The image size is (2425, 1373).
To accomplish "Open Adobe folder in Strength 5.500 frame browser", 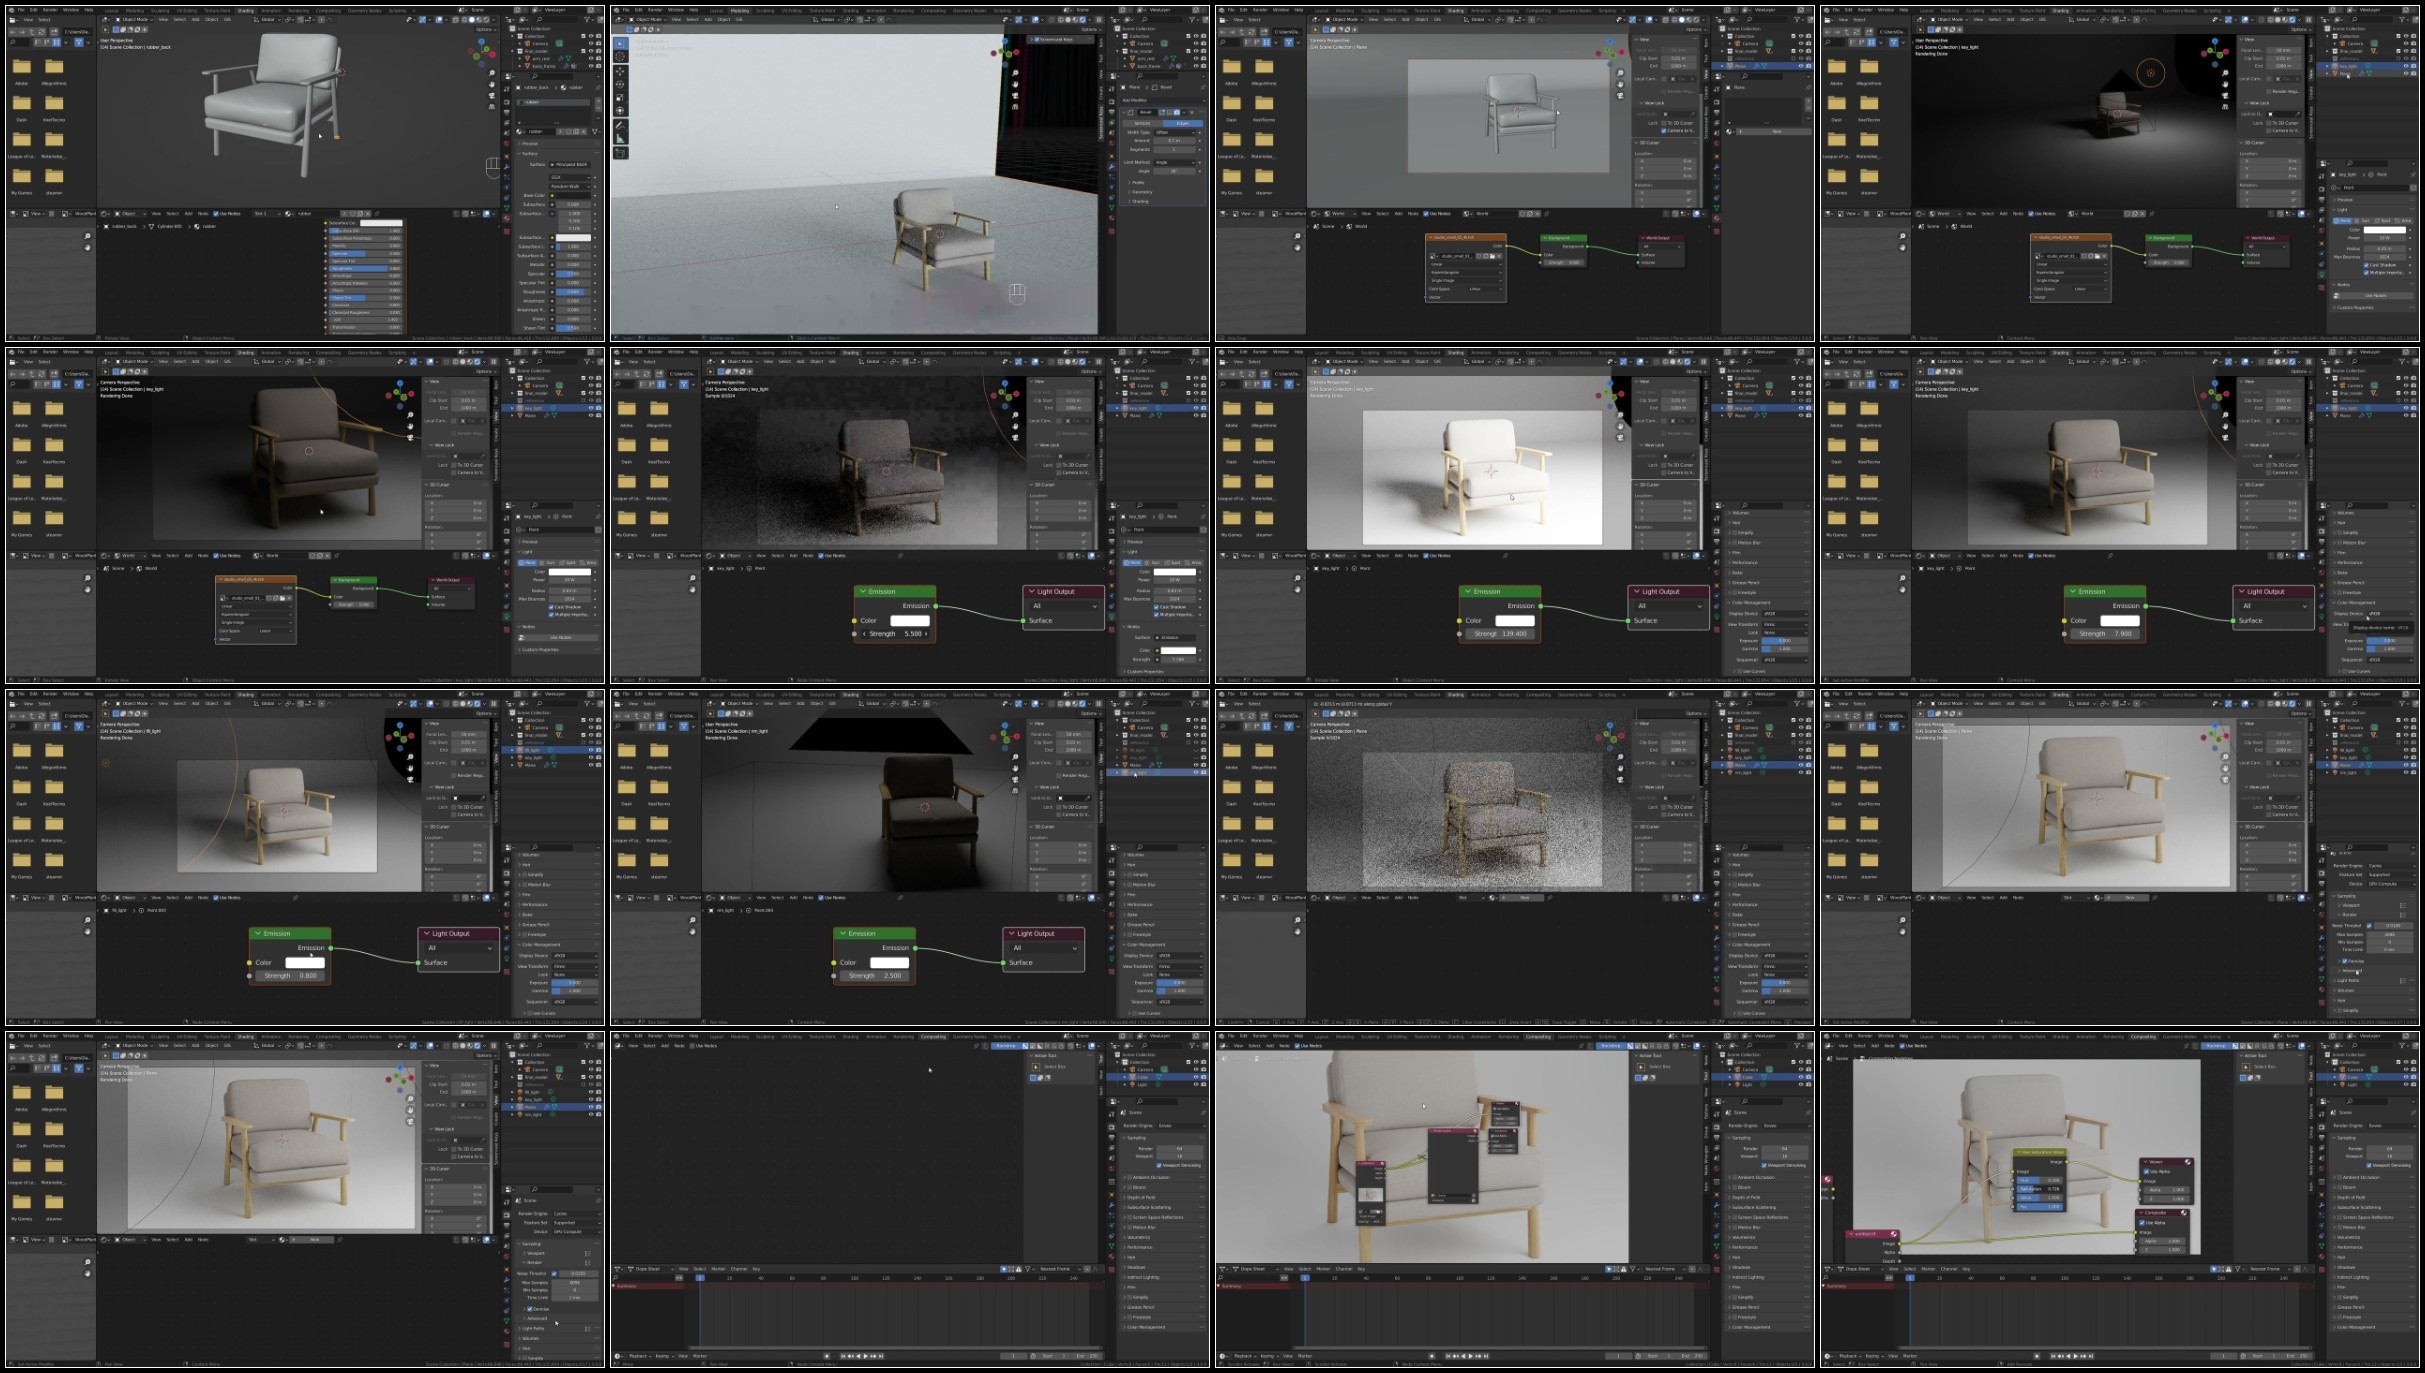I will (626, 409).
